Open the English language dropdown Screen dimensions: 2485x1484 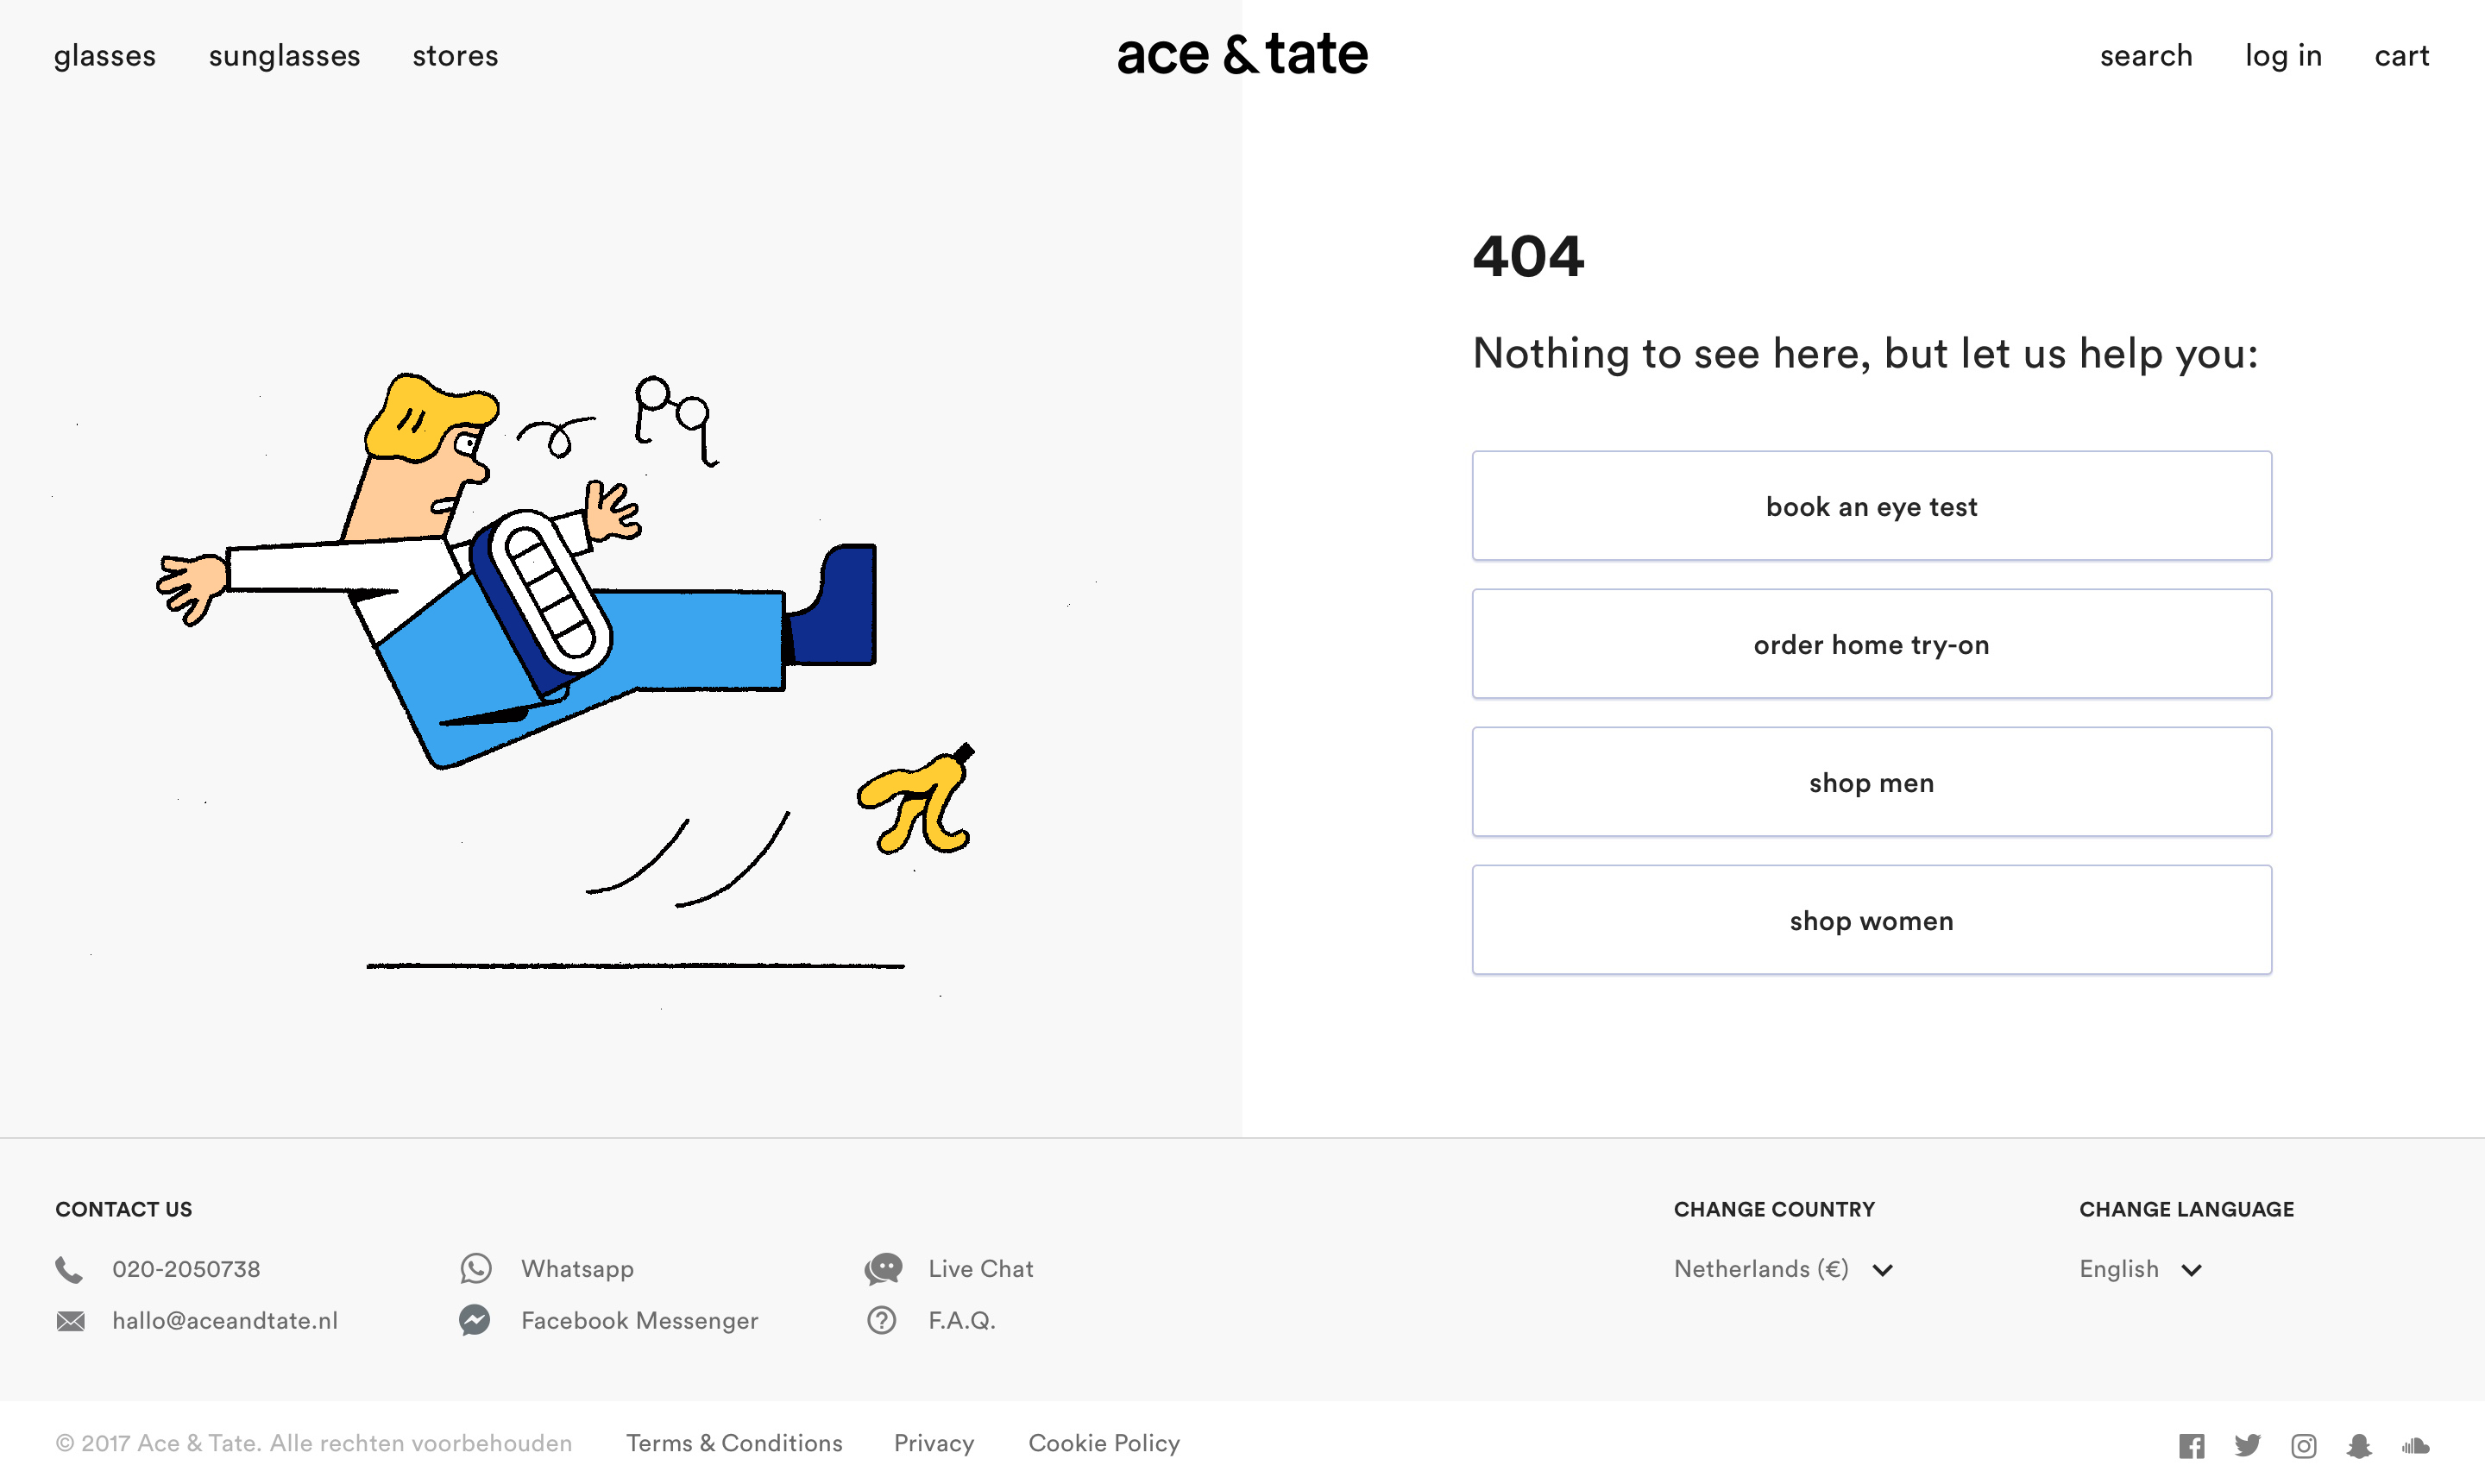[x=2140, y=1270]
